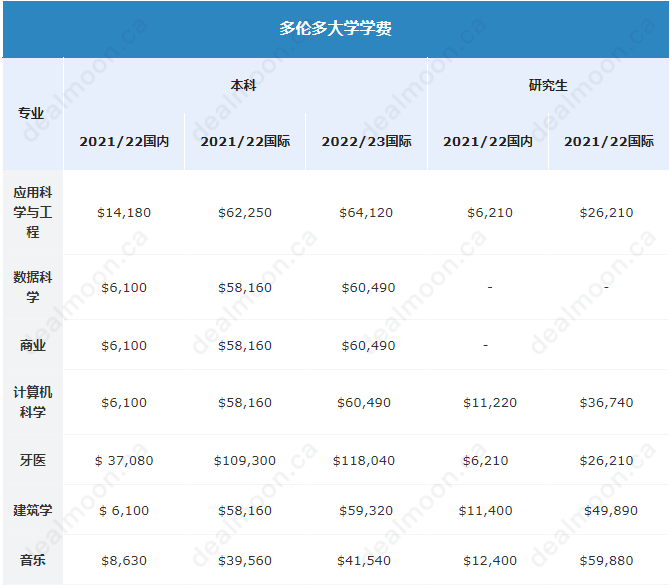Click $6,100 in the 计算机科学 row
670x588 pixels.
point(124,403)
